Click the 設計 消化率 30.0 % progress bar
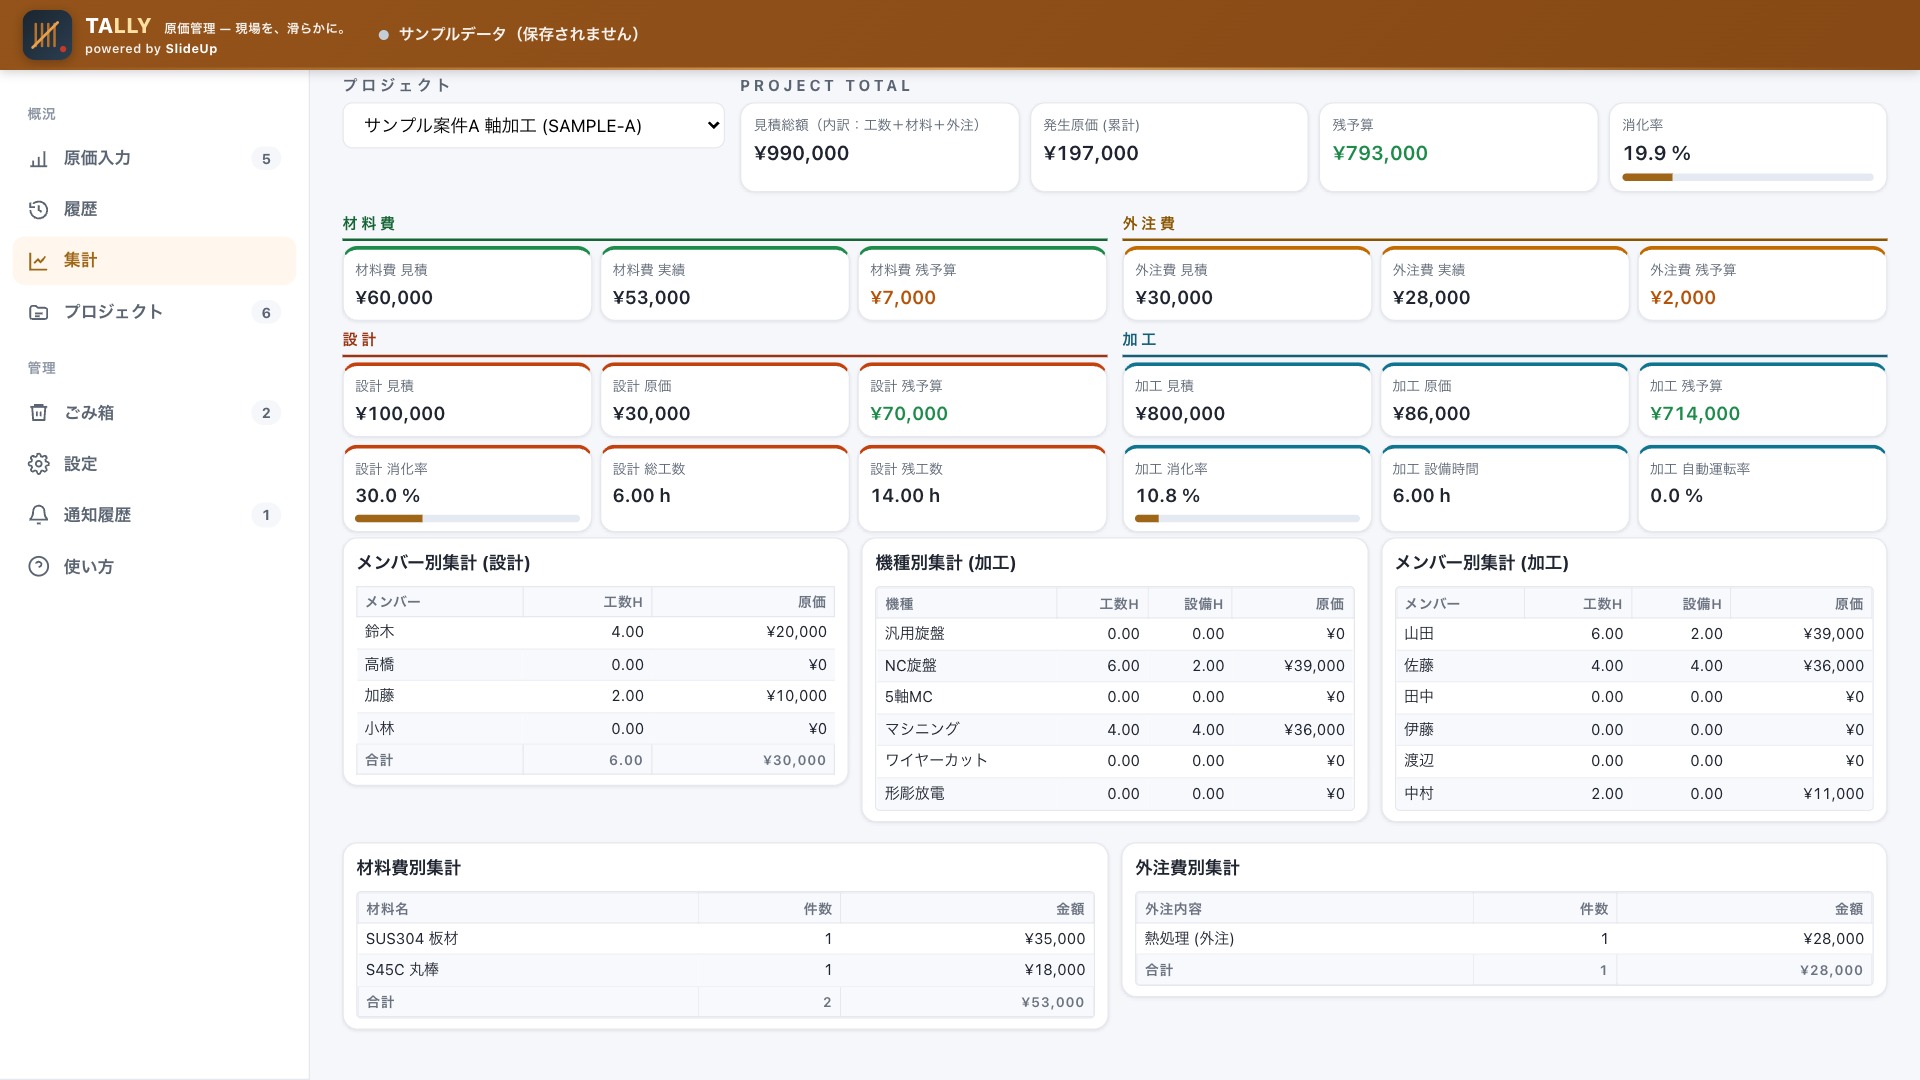 (x=467, y=518)
